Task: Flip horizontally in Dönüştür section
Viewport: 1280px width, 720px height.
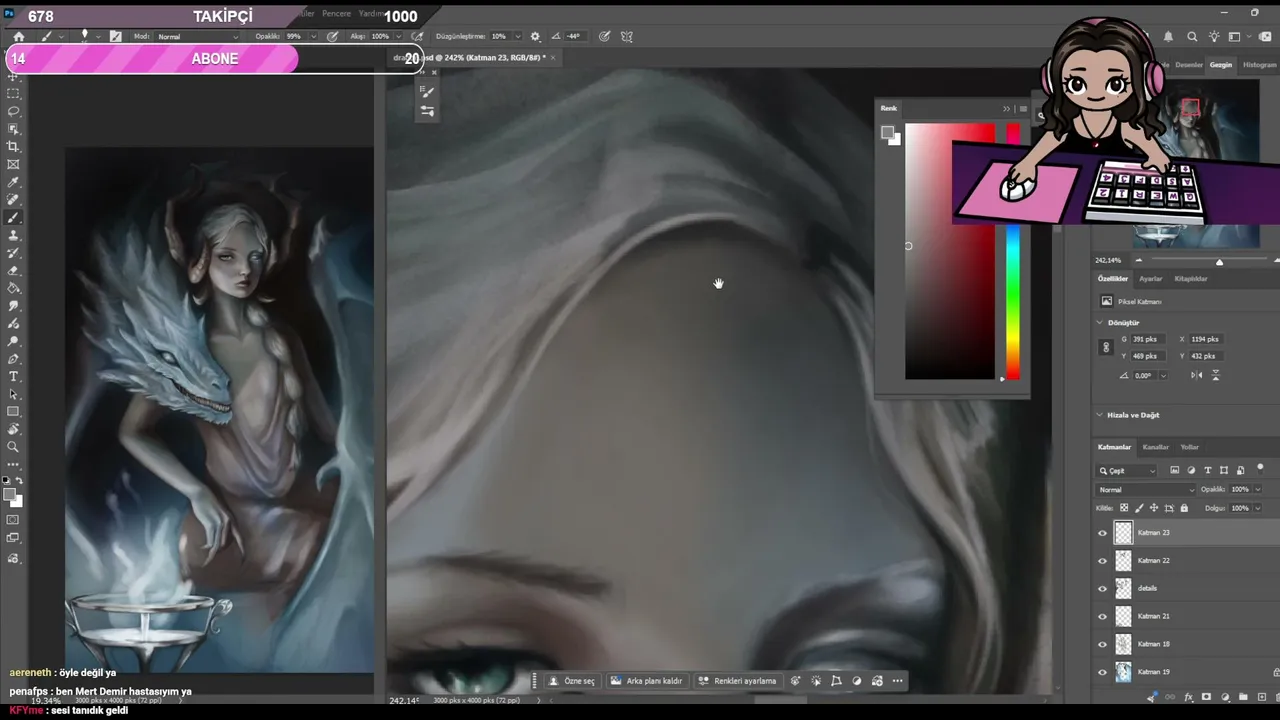Action: point(1197,375)
